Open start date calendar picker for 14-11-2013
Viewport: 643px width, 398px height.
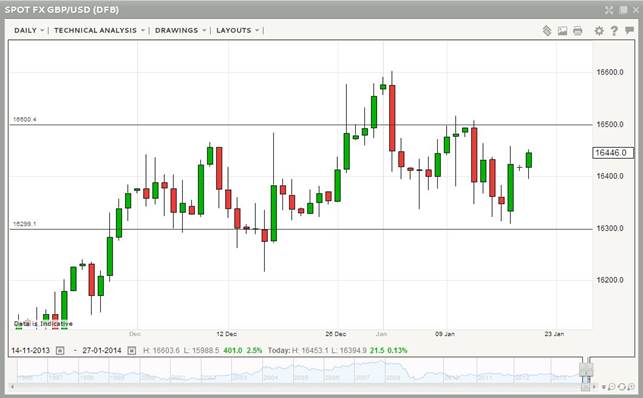[60, 350]
